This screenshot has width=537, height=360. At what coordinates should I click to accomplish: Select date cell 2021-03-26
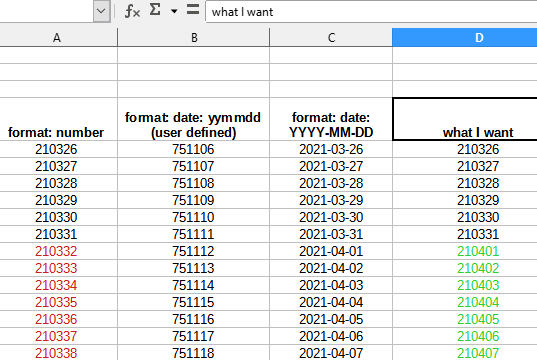(331, 149)
